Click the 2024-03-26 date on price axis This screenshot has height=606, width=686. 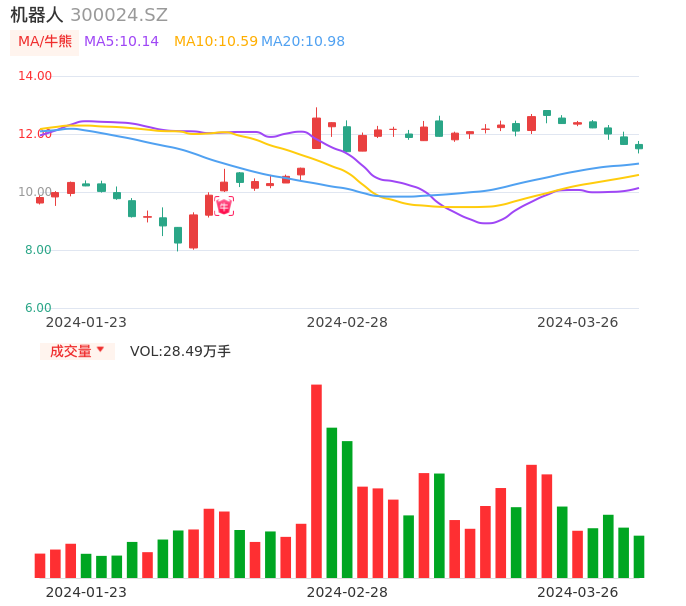click(x=578, y=322)
